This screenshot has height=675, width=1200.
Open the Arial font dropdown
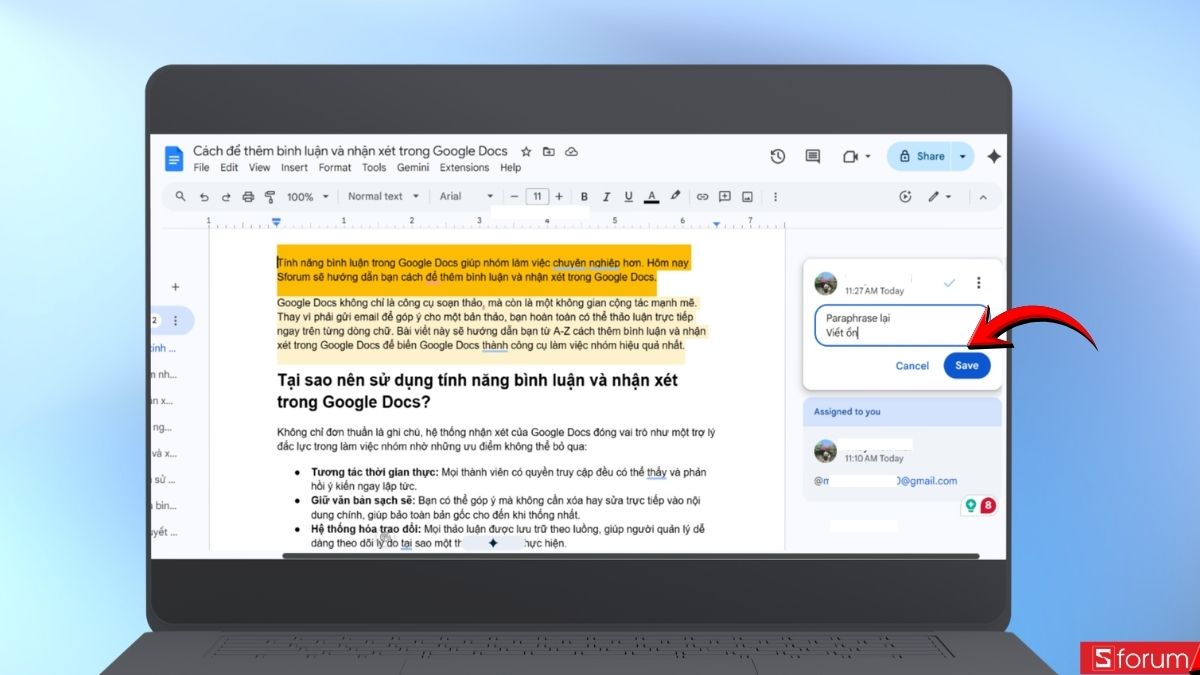(467, 196)
